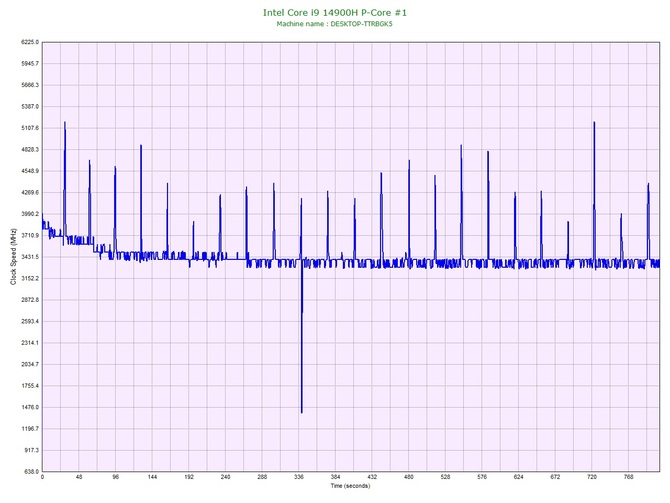This screenshot has width=670, height=503.
Task: Click the 'Time (seconds)' axis label
Action: click(x=350, y=486)
